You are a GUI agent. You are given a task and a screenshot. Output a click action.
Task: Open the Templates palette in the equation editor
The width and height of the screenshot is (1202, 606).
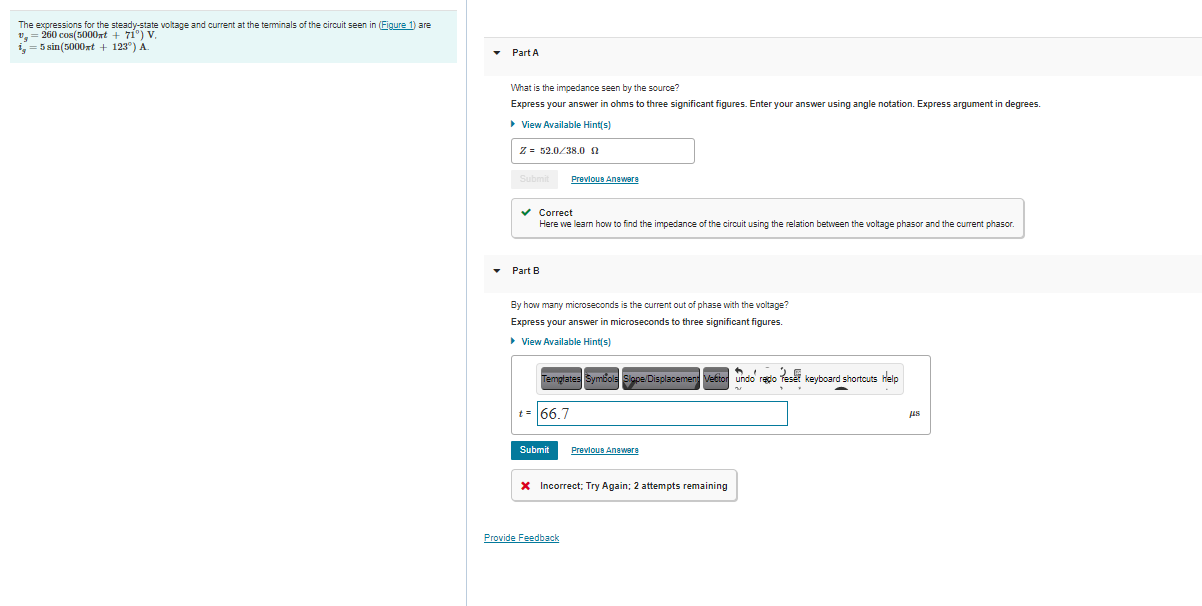[560, 379]
